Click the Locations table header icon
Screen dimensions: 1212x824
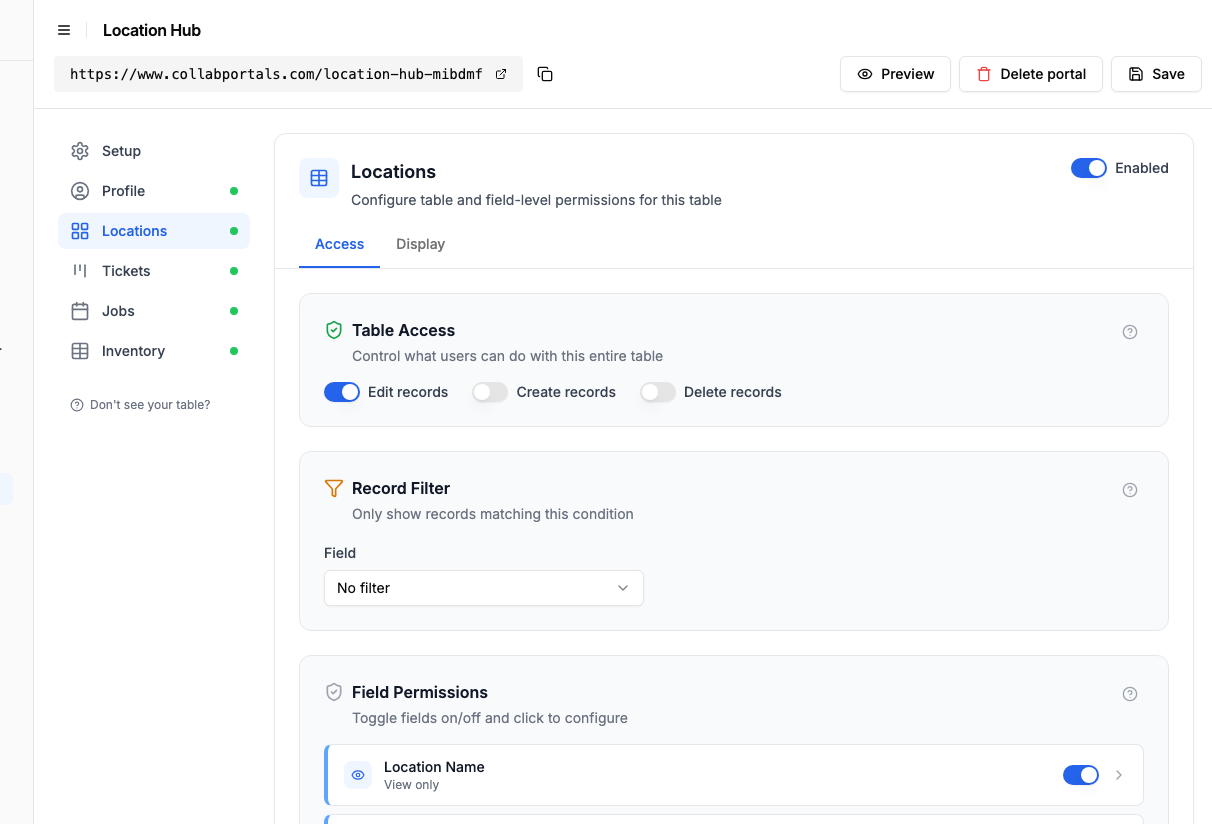[319, 178]
